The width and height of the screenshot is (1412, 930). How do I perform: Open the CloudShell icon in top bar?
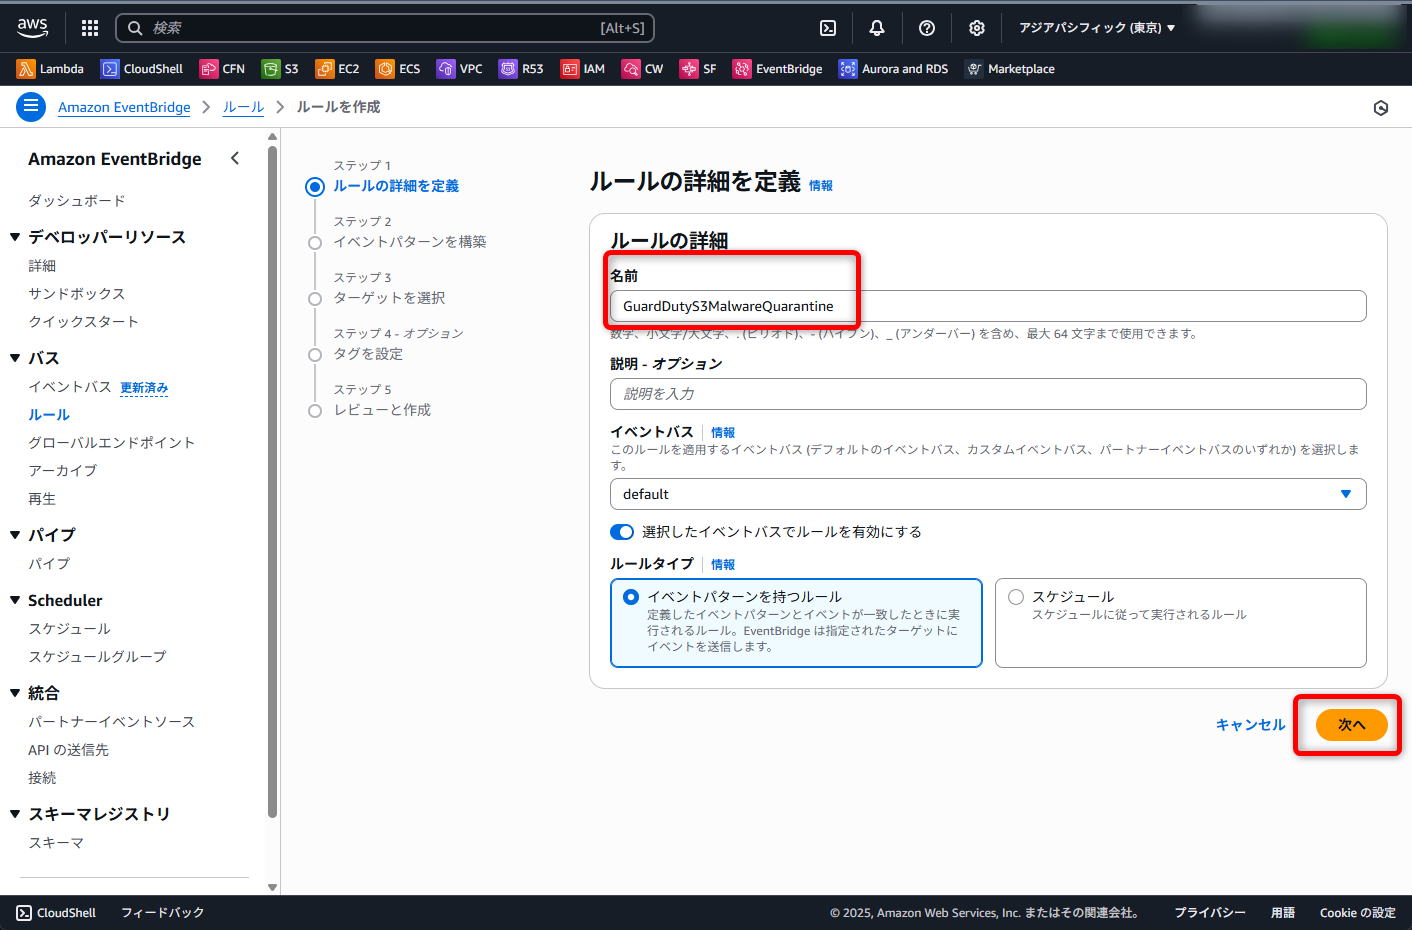[828, 28]
